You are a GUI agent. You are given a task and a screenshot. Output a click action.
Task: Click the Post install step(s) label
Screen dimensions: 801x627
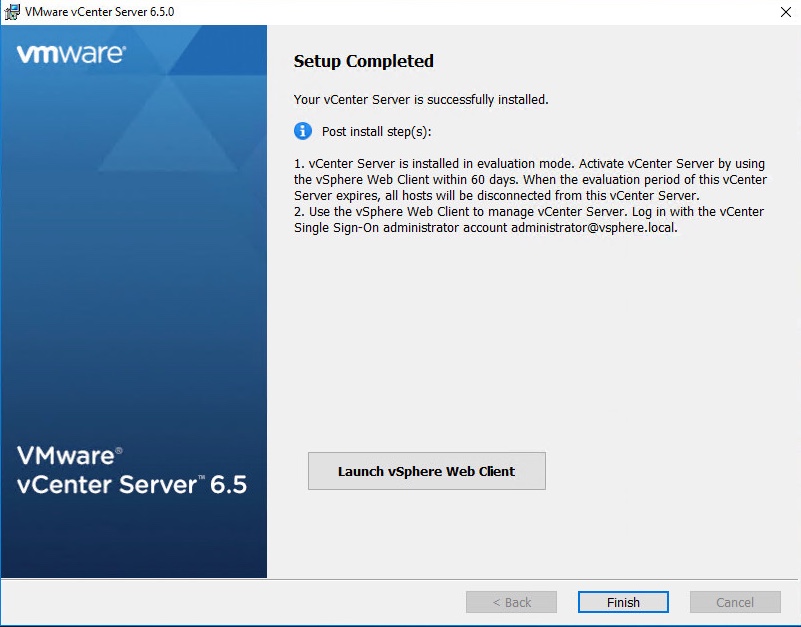376,132
